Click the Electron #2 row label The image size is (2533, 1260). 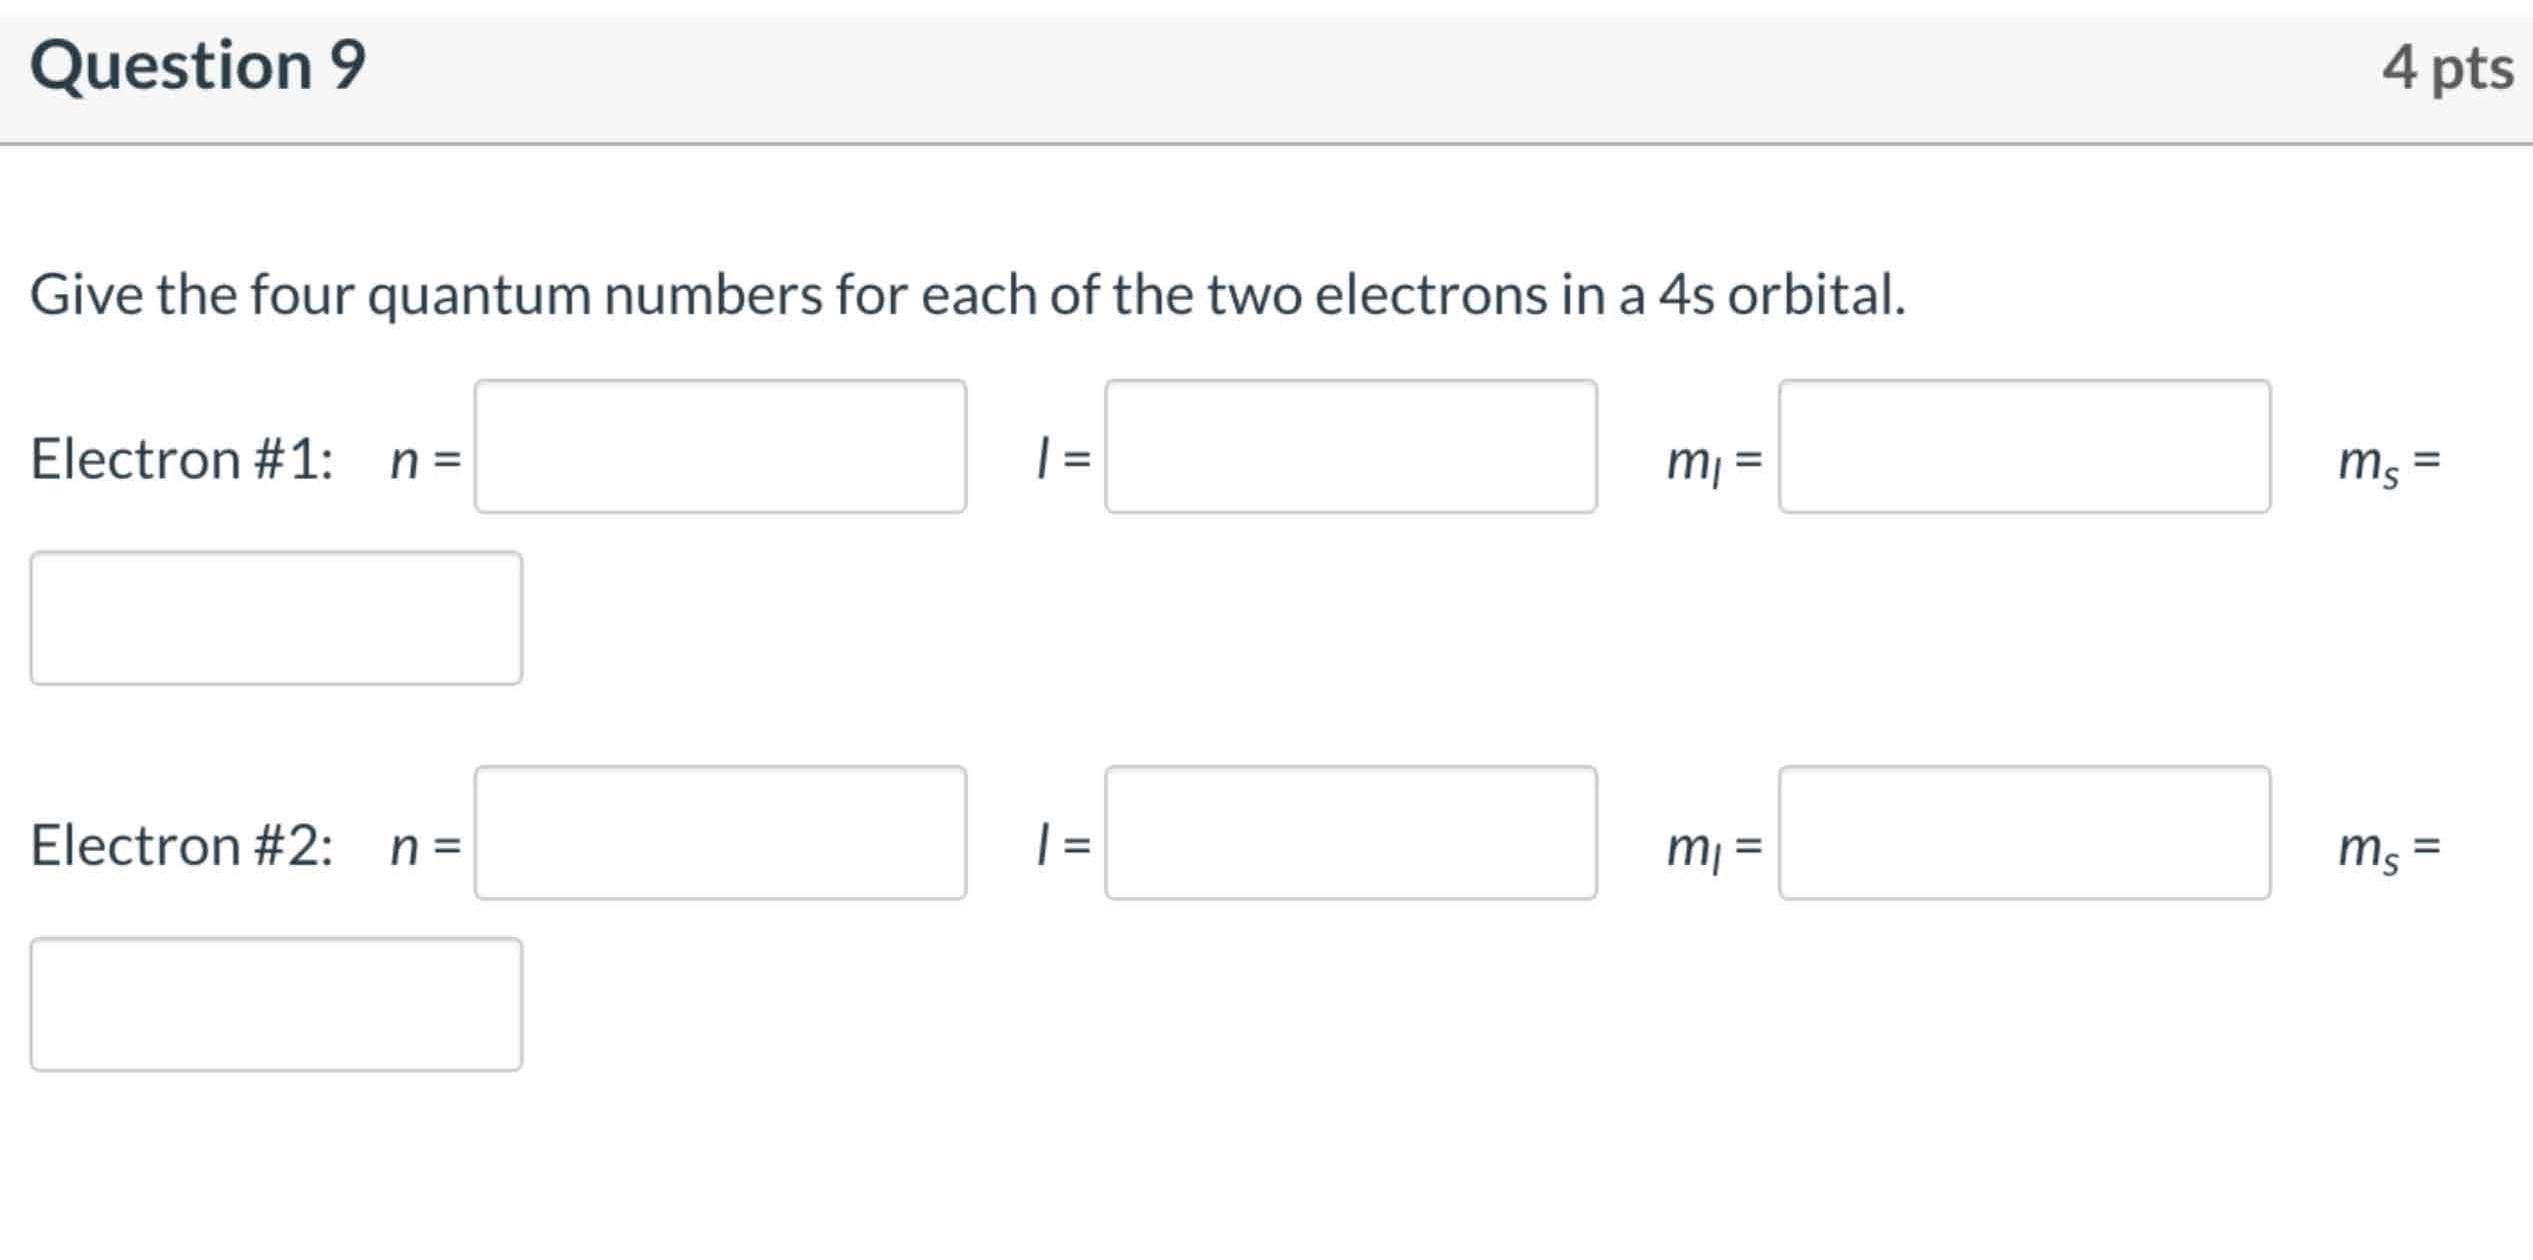(x=182, y=846)
